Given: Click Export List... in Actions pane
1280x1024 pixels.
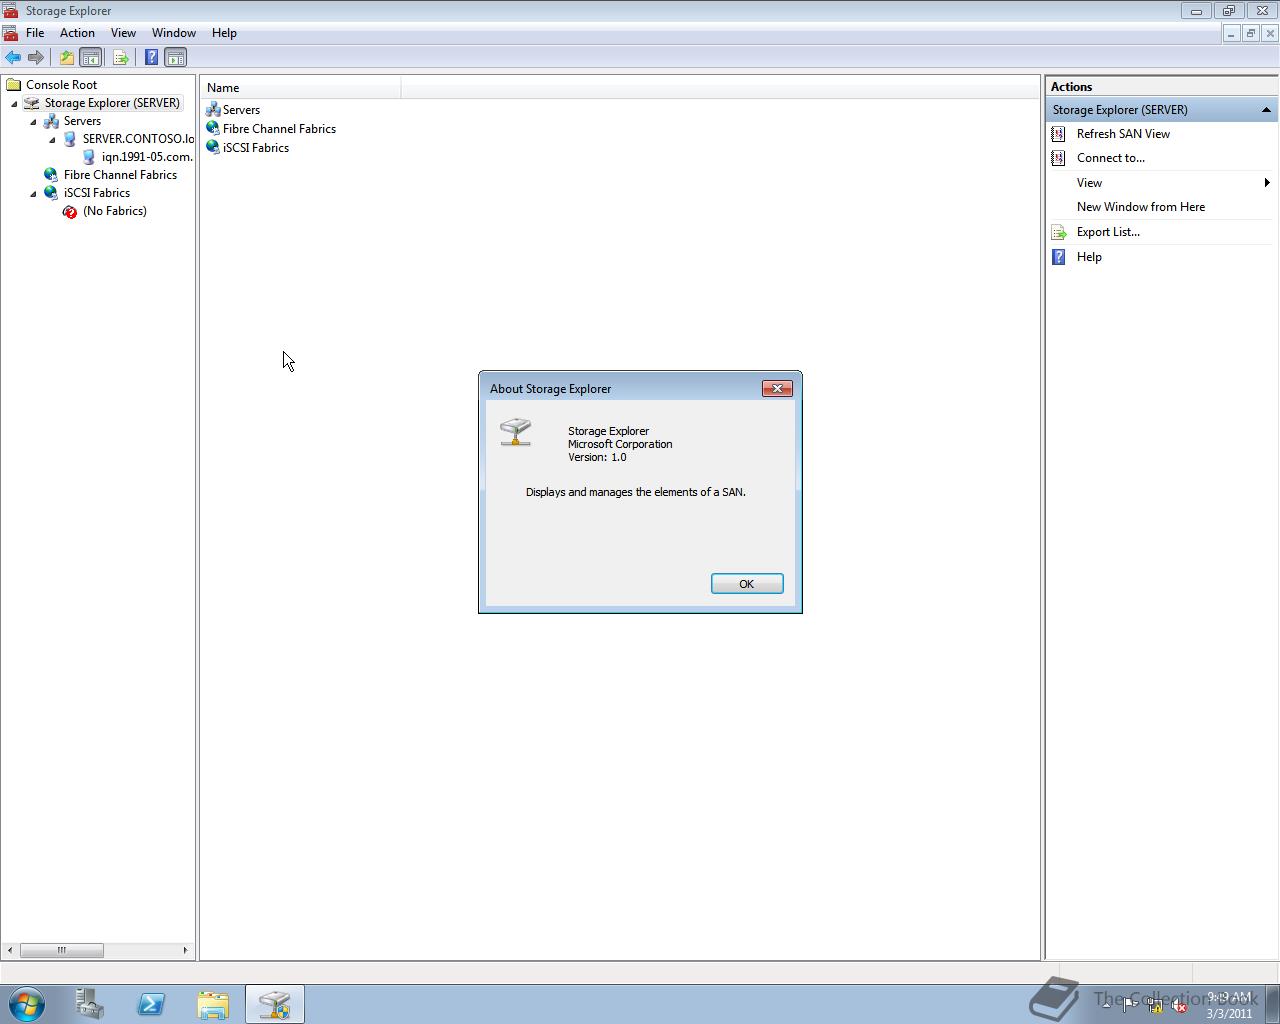Looking at the screenshot, I should click(x=1108, y=232).
